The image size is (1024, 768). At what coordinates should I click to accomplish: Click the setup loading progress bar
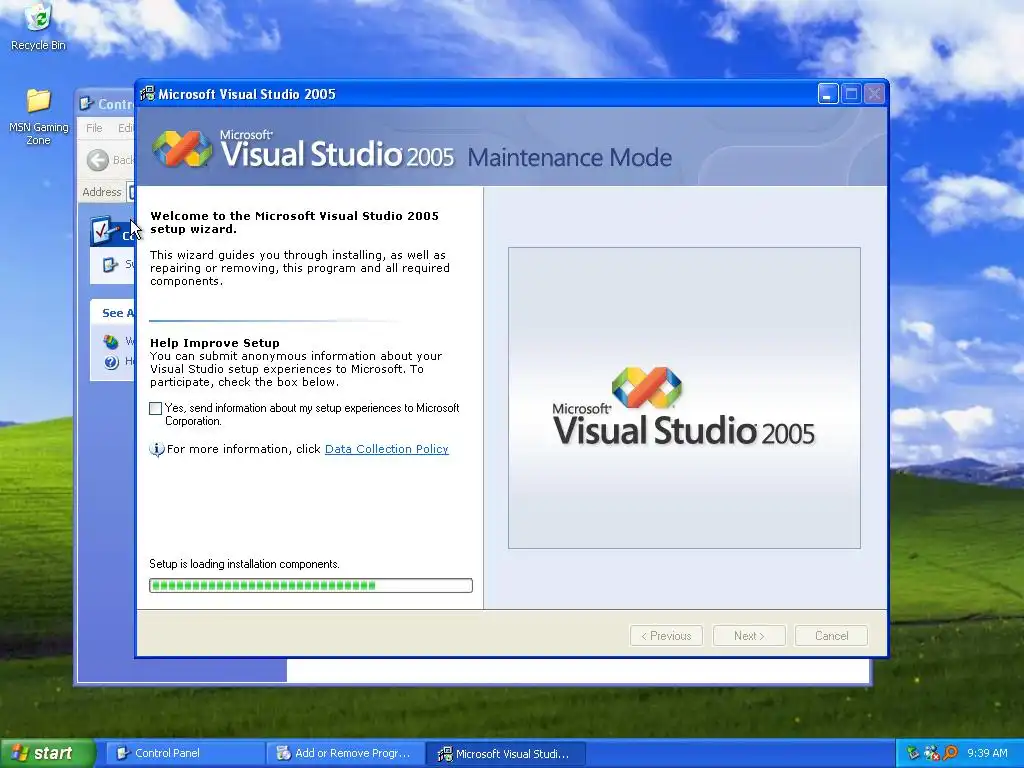(311, 586)
